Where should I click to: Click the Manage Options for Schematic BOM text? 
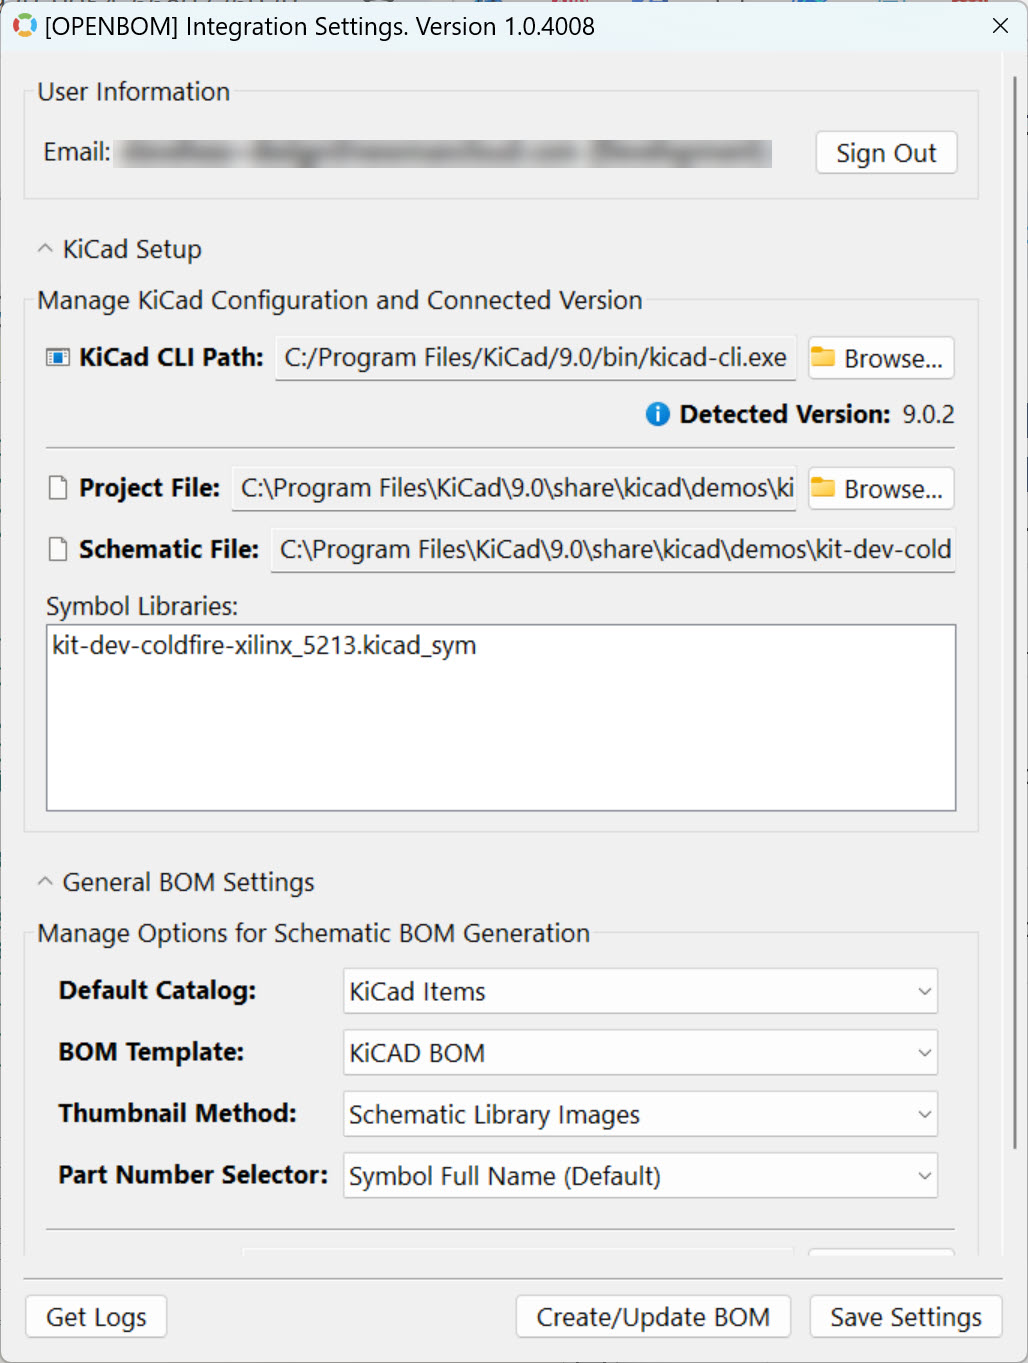pyautogui.click(x=314, y=933)
